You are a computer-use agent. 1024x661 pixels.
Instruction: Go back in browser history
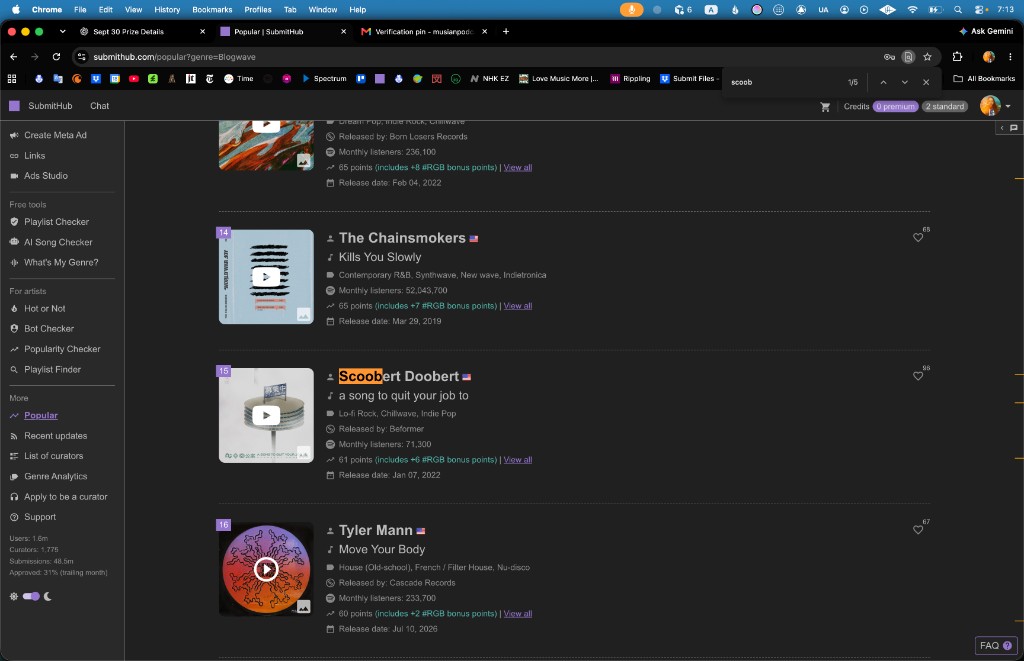14,57
